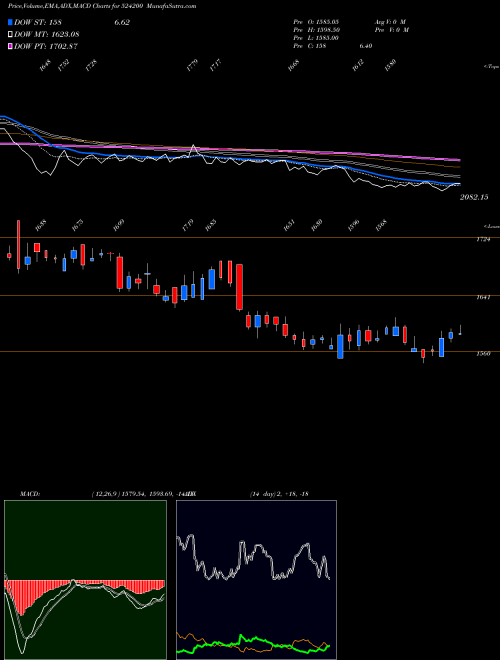Select the 'Avg V: 0 M' text
Screen dimensions: 500x660
coord(390,21)
